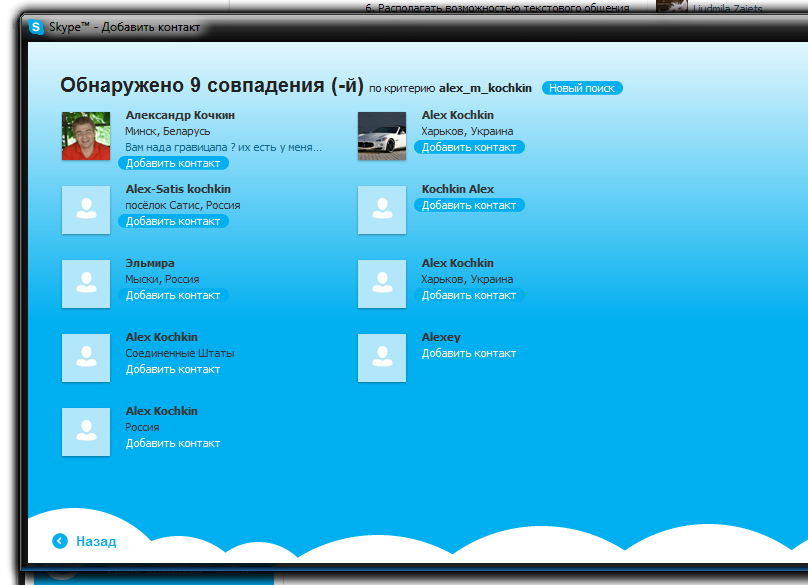Click Kochkin Alex placeholder avatar
Viewport: 808px width, 585px height.
point(382,210)
